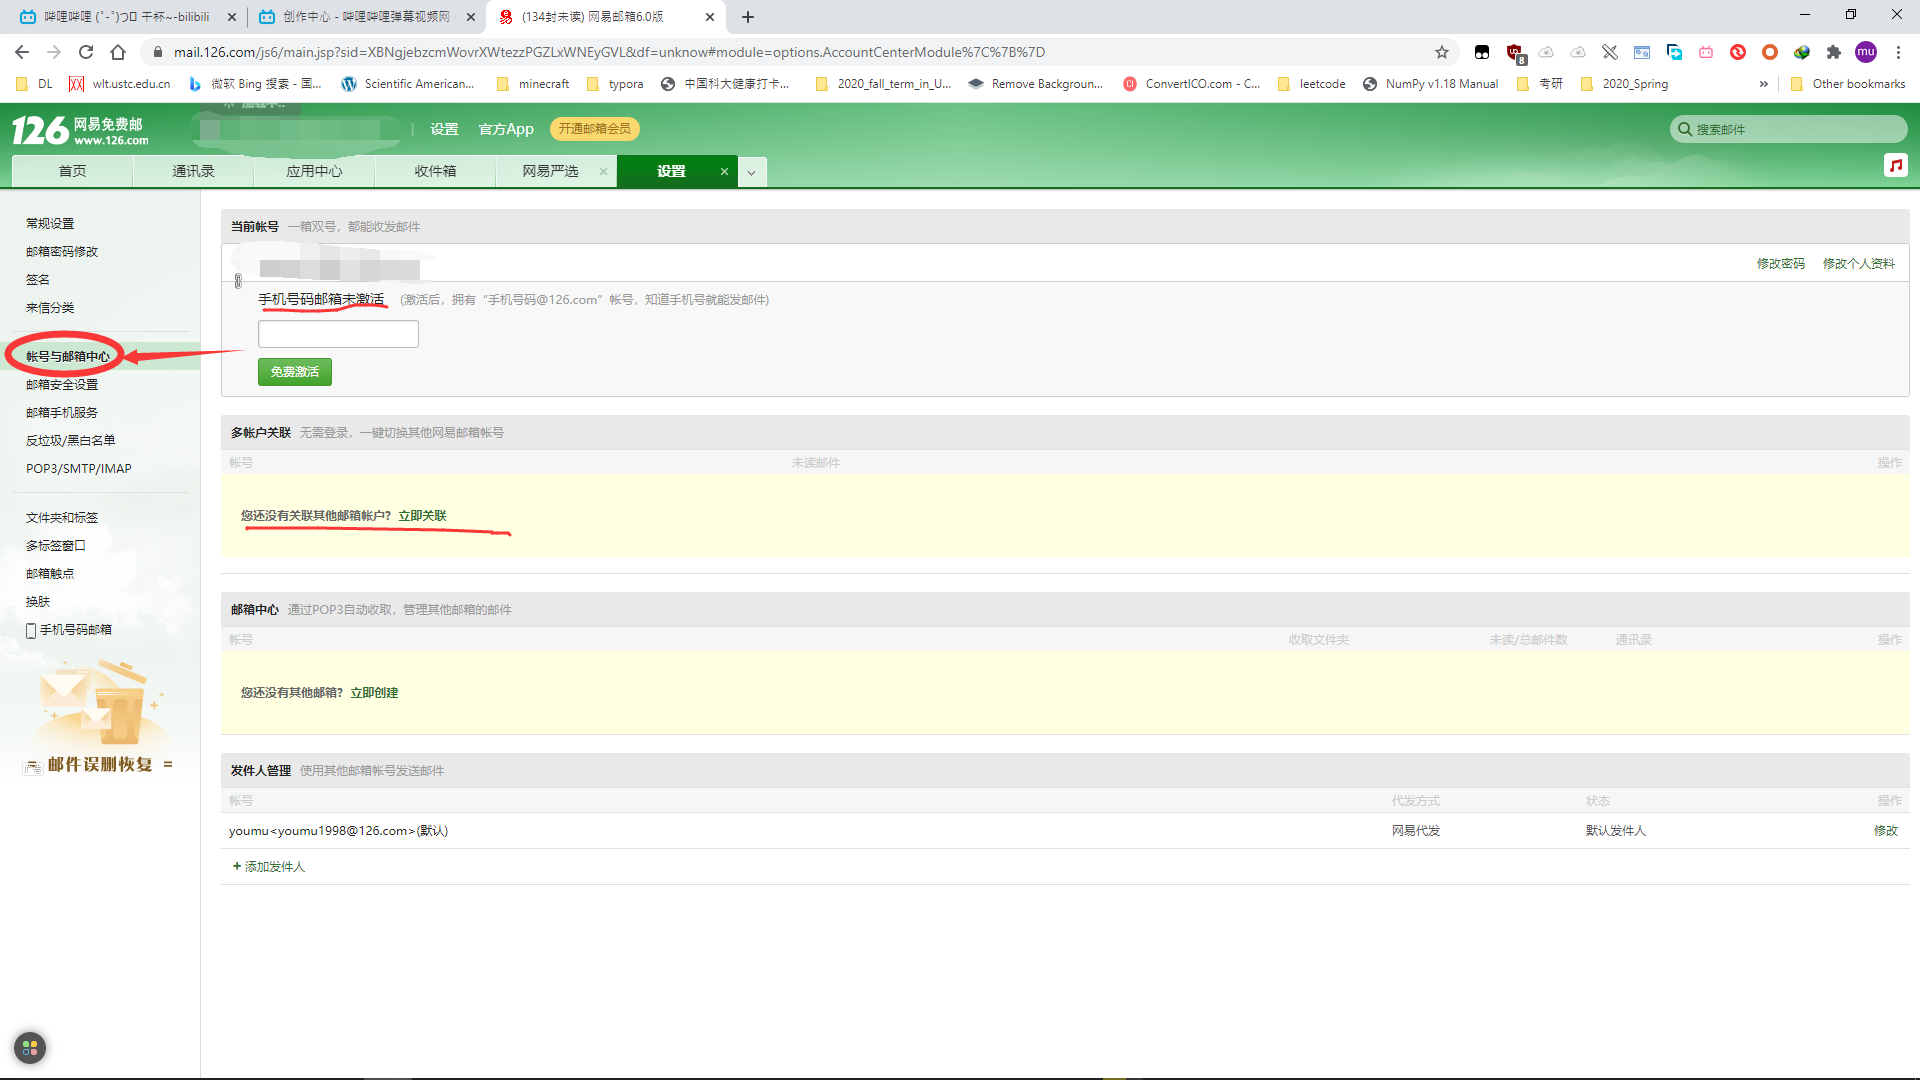Image resolution: width=1920 pixels, height=1080 pixels.
Task: Open the round launcher icon at bottom-left
Action: click(30, 1047)
